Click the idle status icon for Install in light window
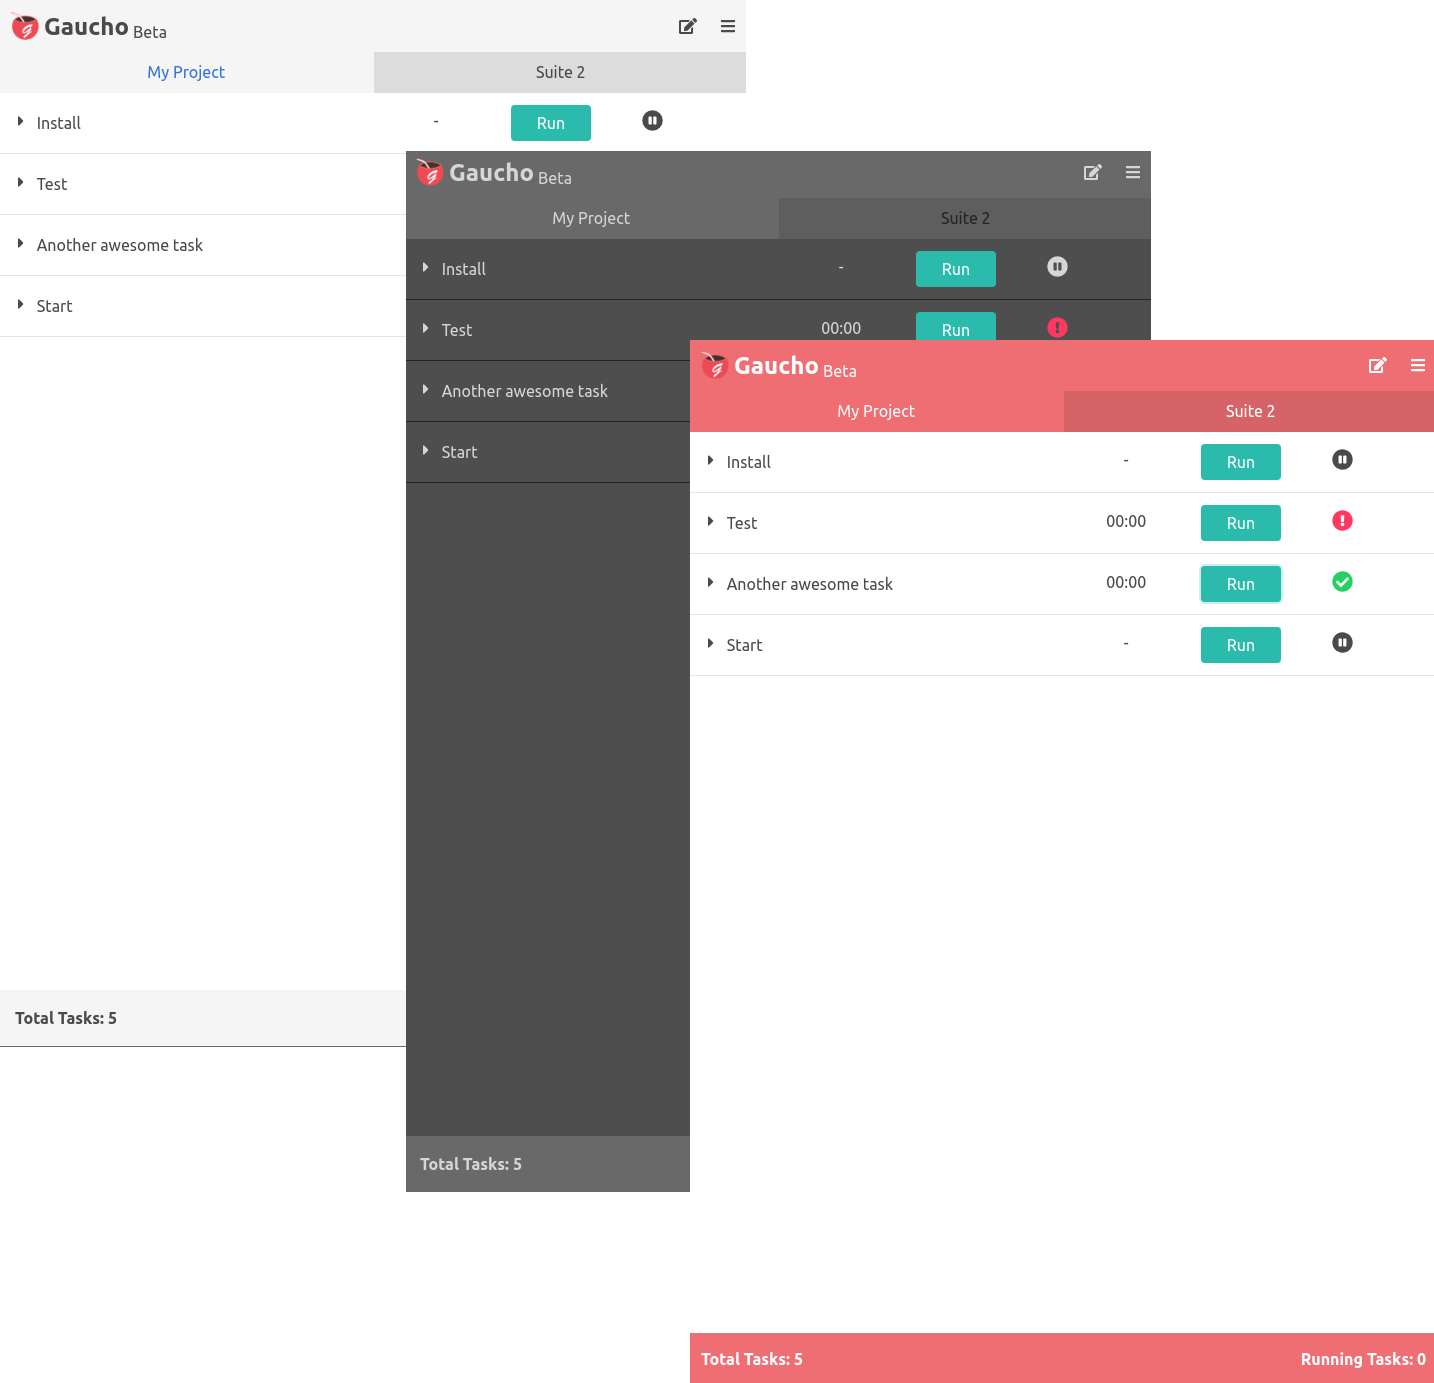 tap(652, 121)
